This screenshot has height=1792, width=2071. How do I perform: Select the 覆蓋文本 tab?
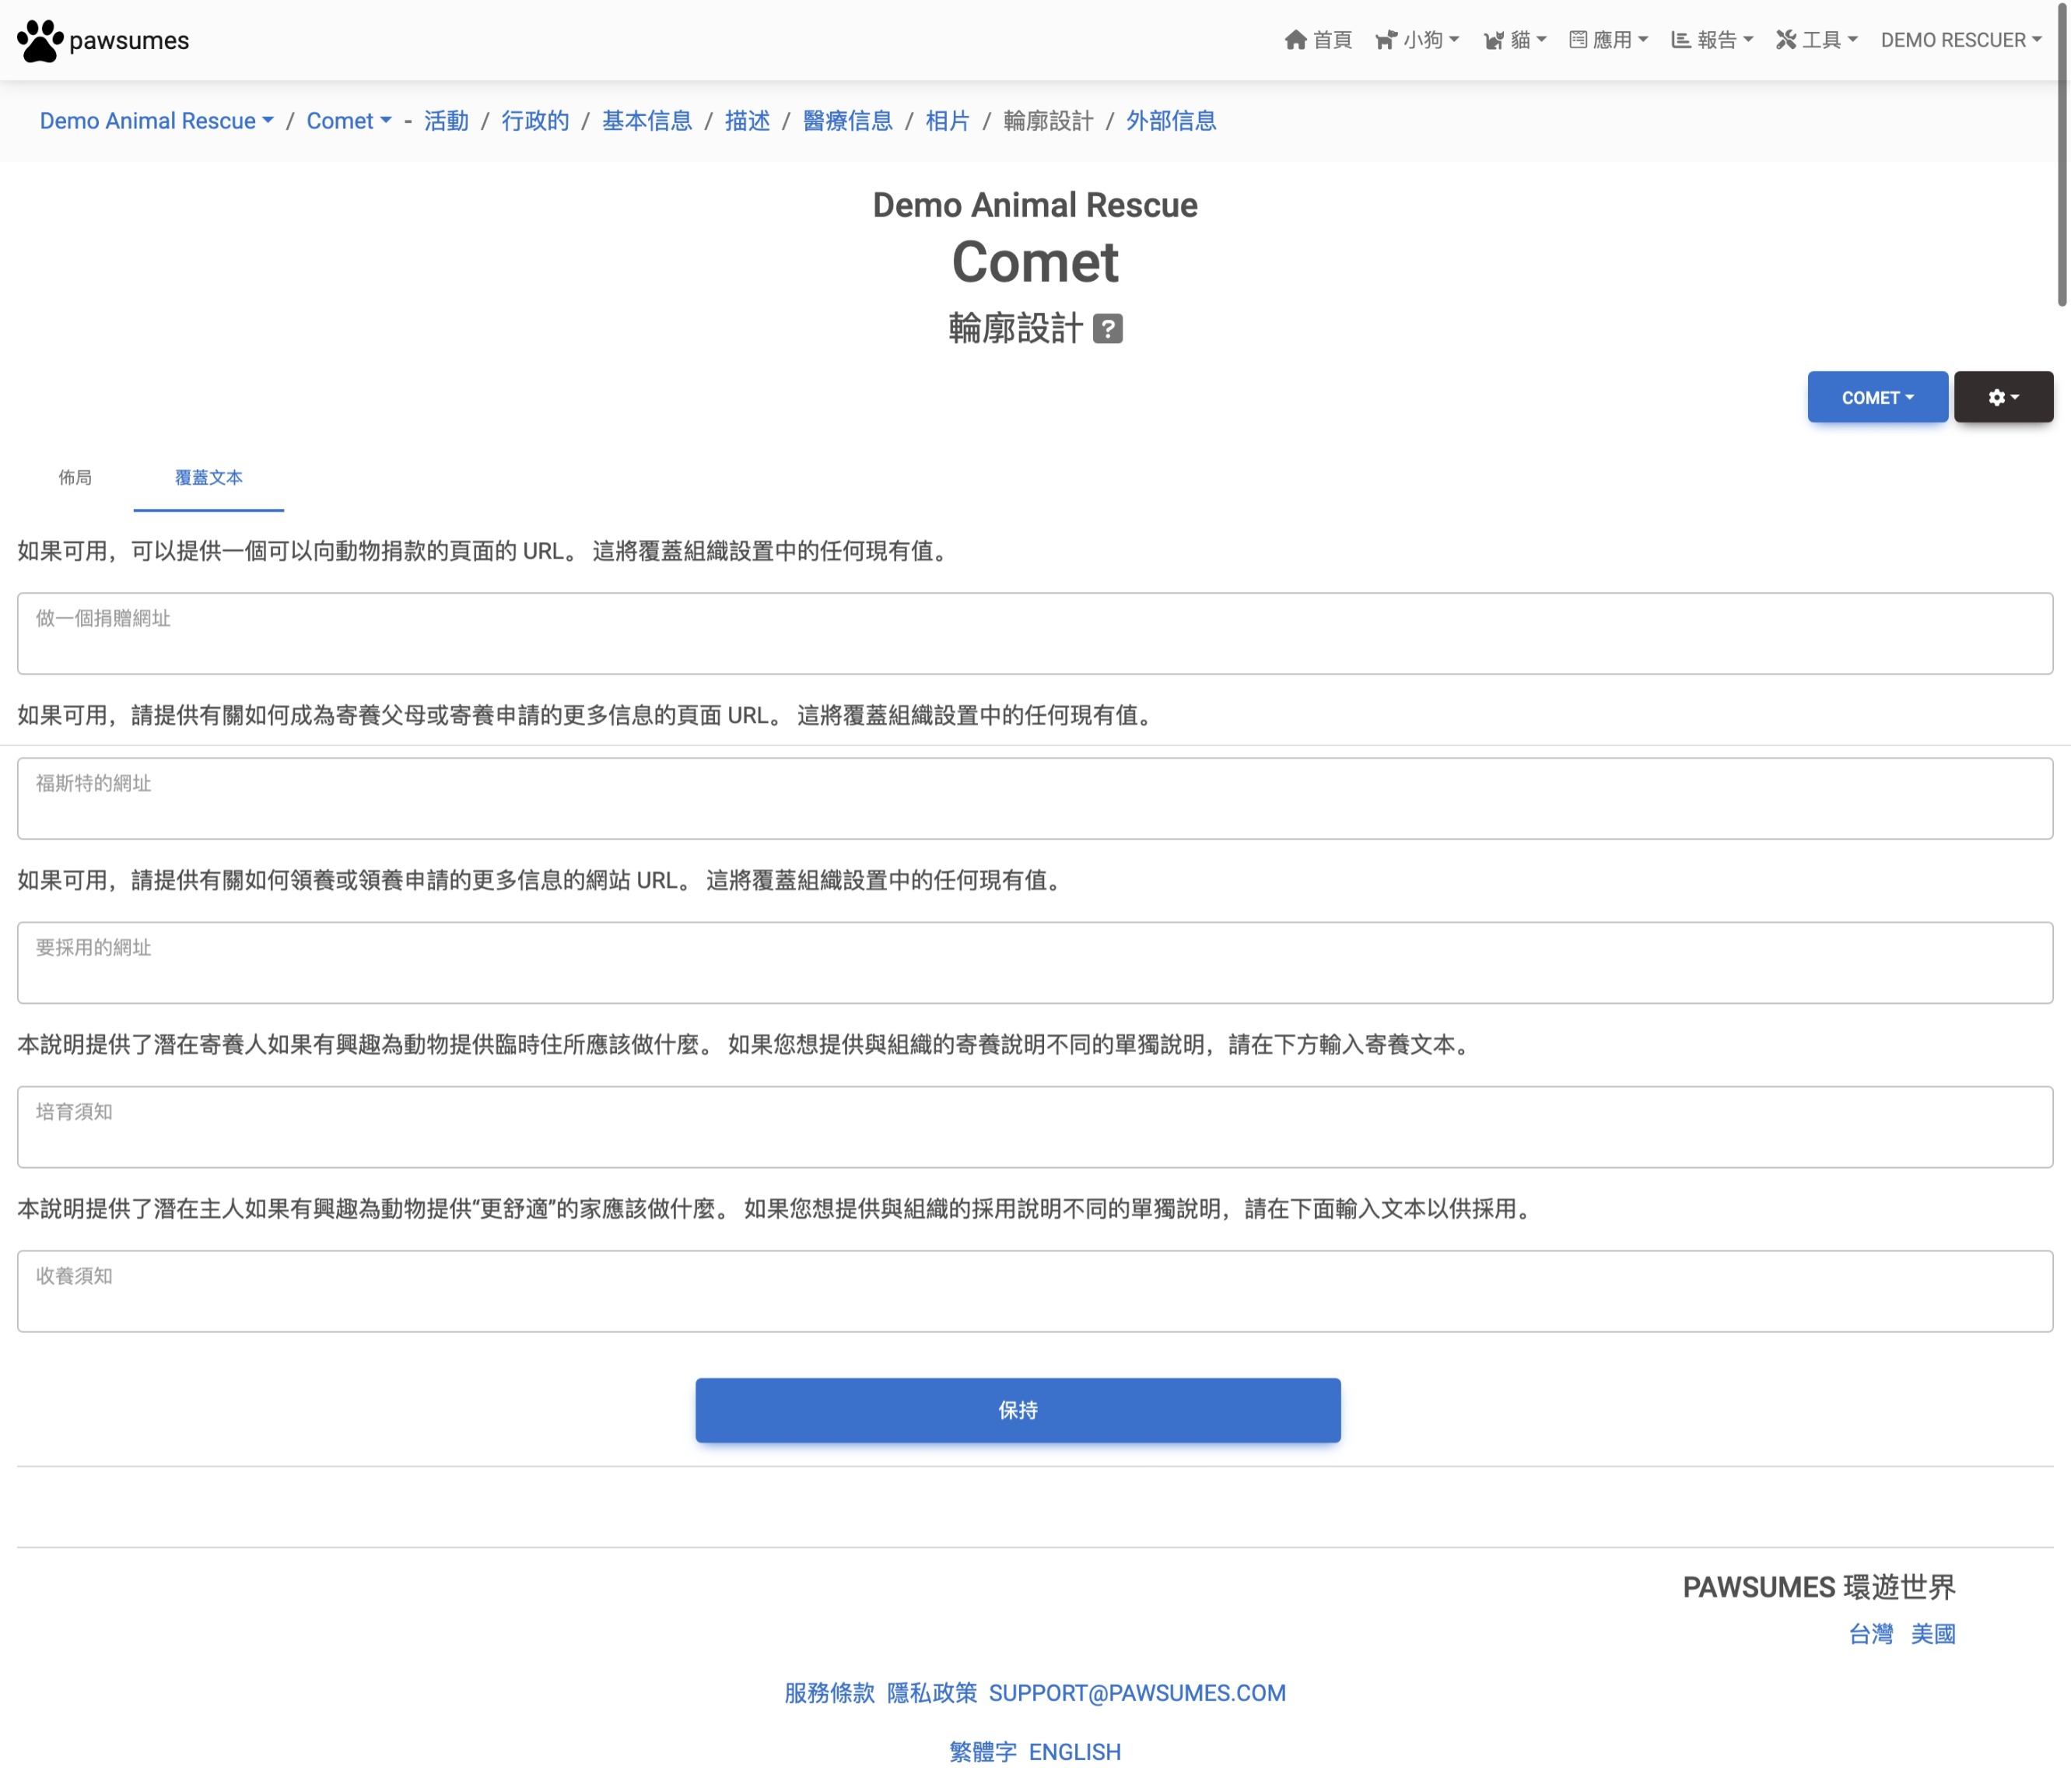coord(208,478)
